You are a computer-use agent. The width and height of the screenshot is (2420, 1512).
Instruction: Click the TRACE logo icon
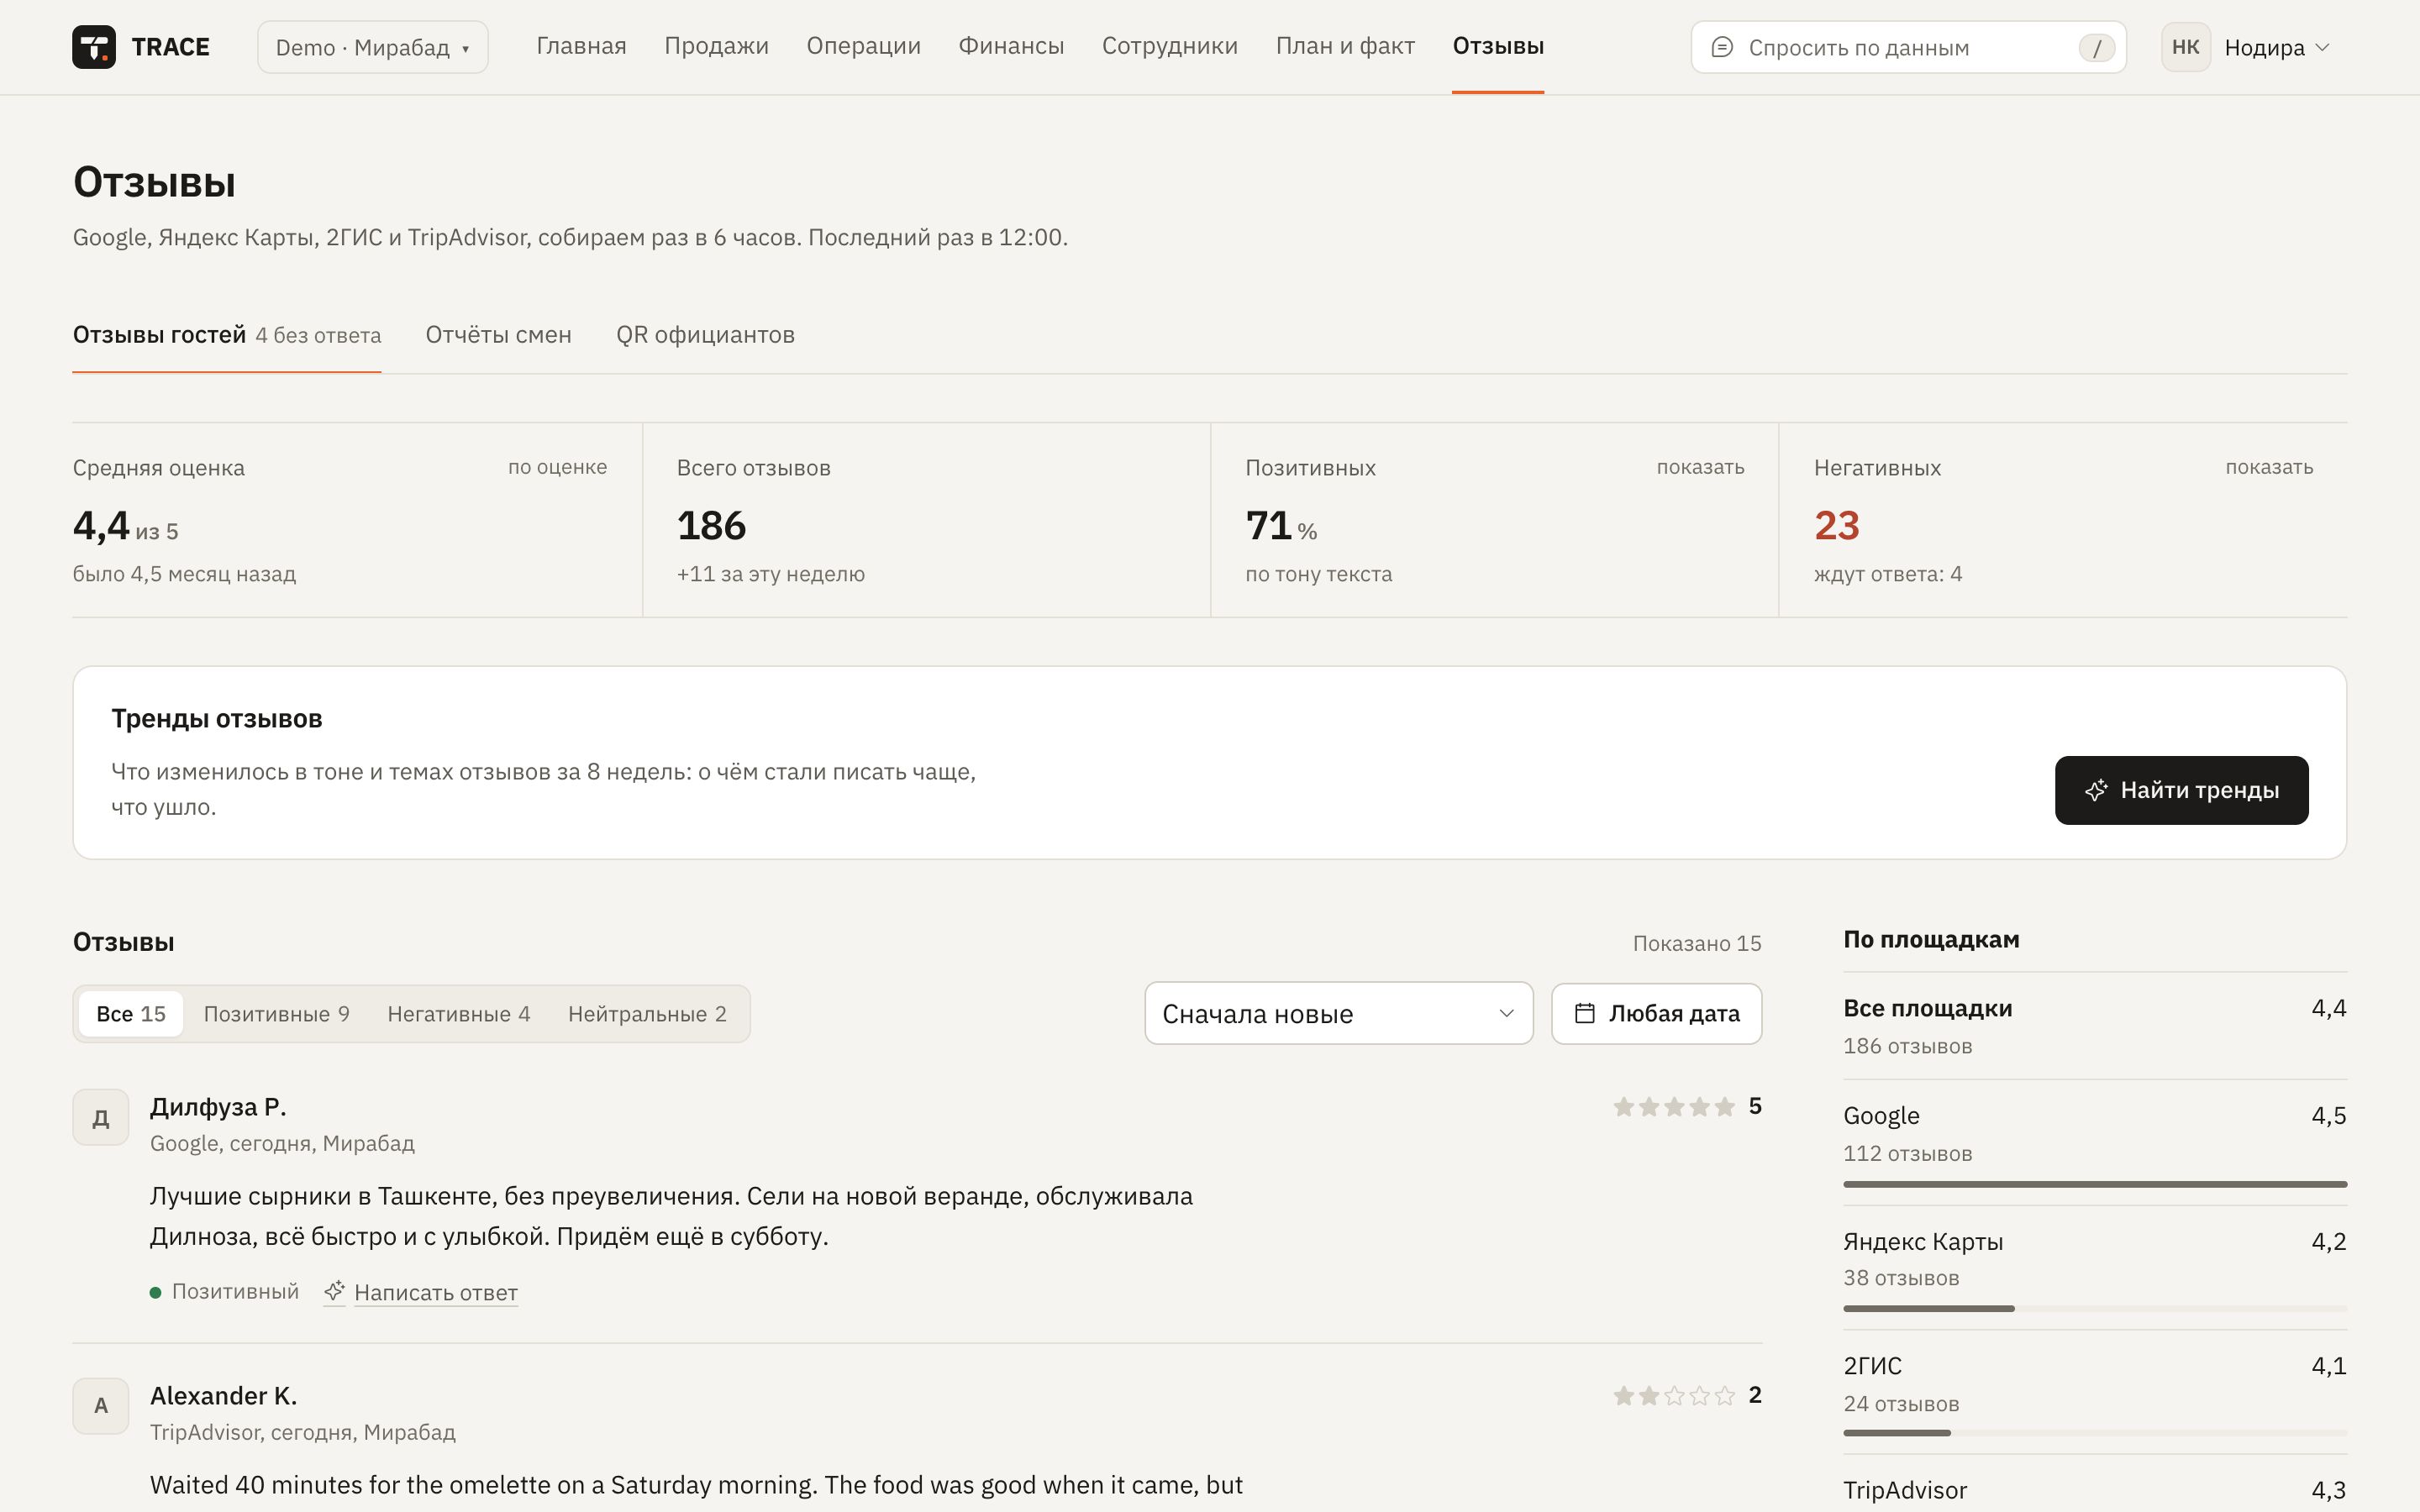pyautogui.click(x=94, y=47)
